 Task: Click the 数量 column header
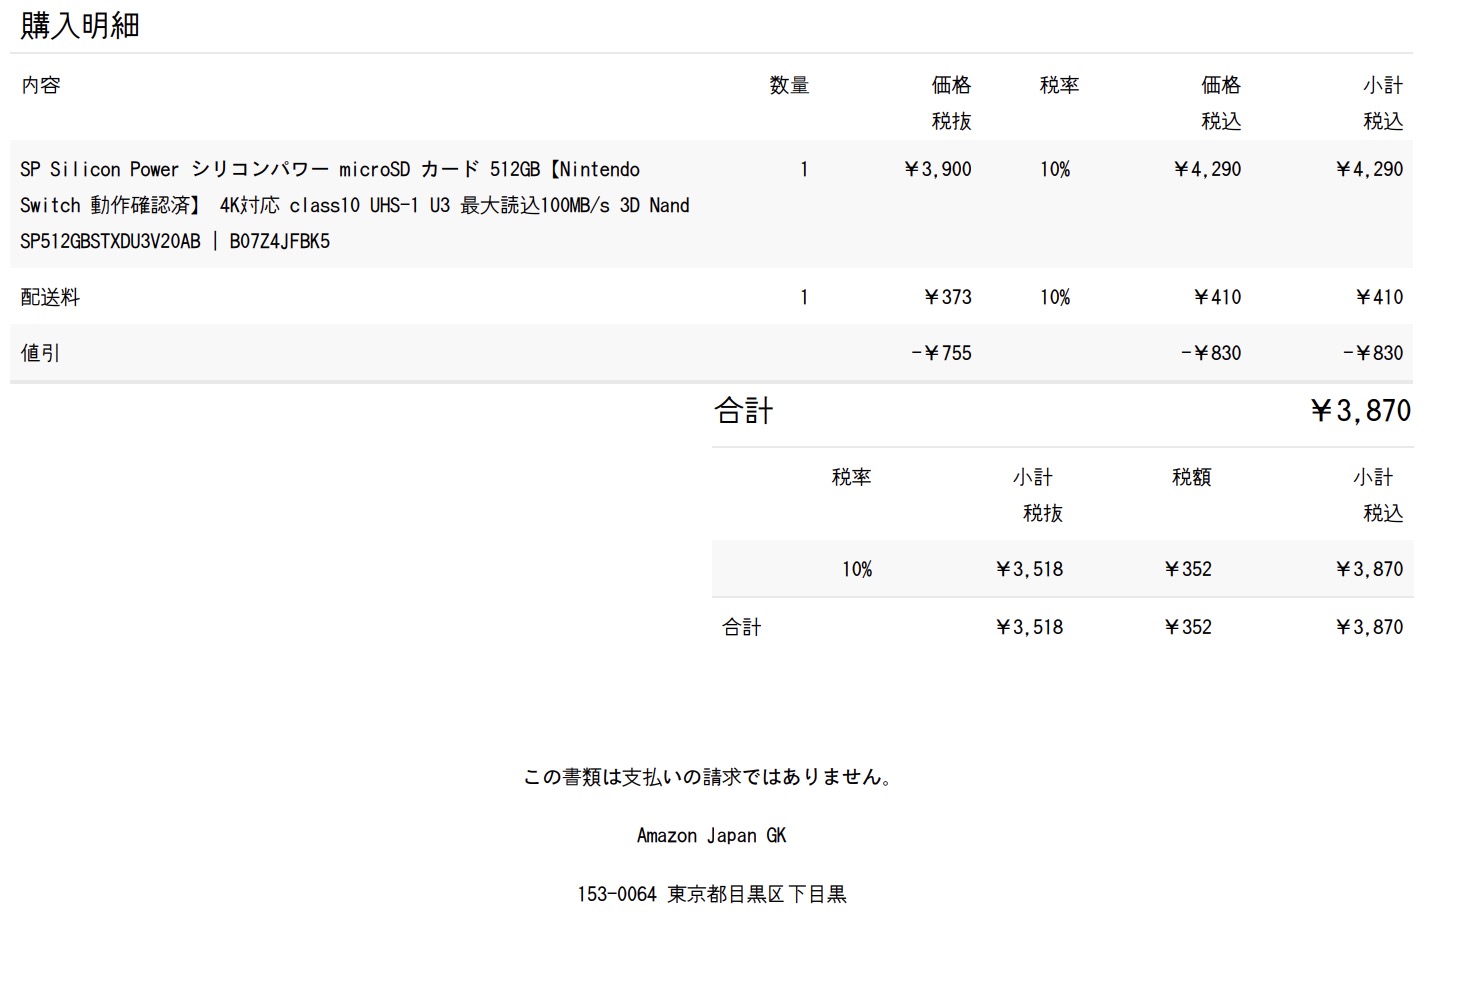(x=789, y=85)
